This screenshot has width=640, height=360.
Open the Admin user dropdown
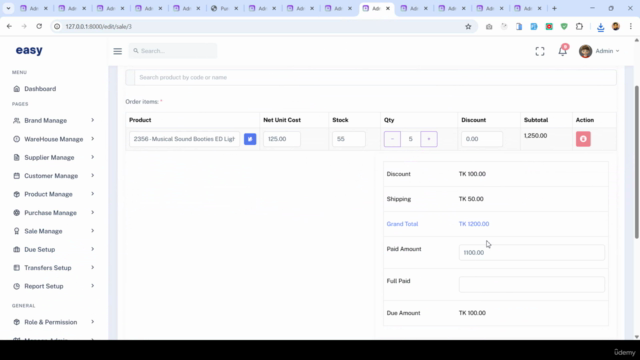tap(599, 51)
